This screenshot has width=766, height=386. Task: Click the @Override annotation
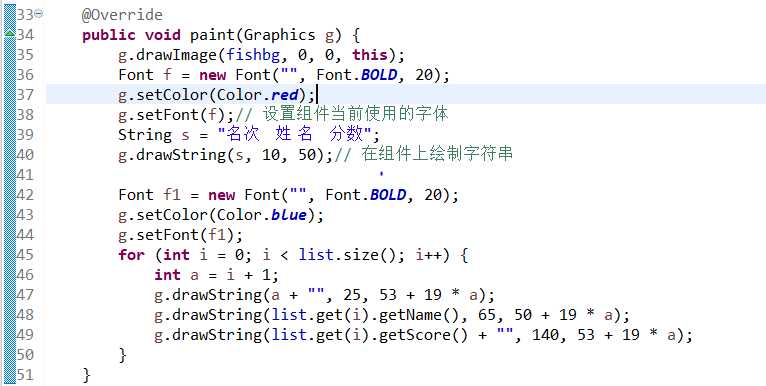pyautogui.click(x=122, y=15)
